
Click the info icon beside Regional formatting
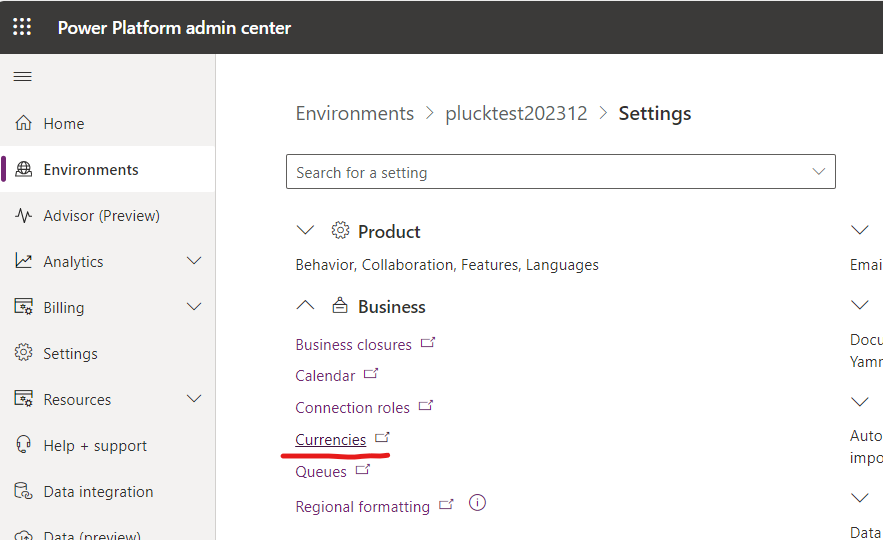tap(477, 503)
